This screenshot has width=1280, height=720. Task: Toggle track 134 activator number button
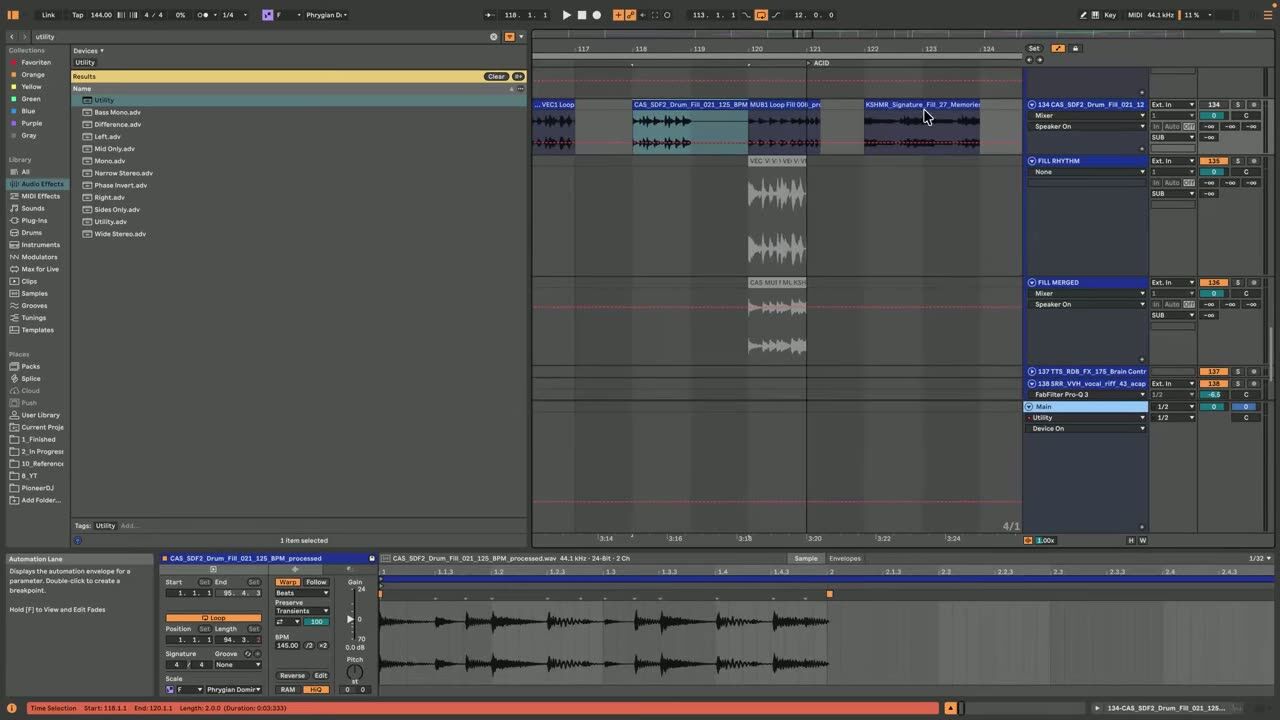coord(1214,104)
